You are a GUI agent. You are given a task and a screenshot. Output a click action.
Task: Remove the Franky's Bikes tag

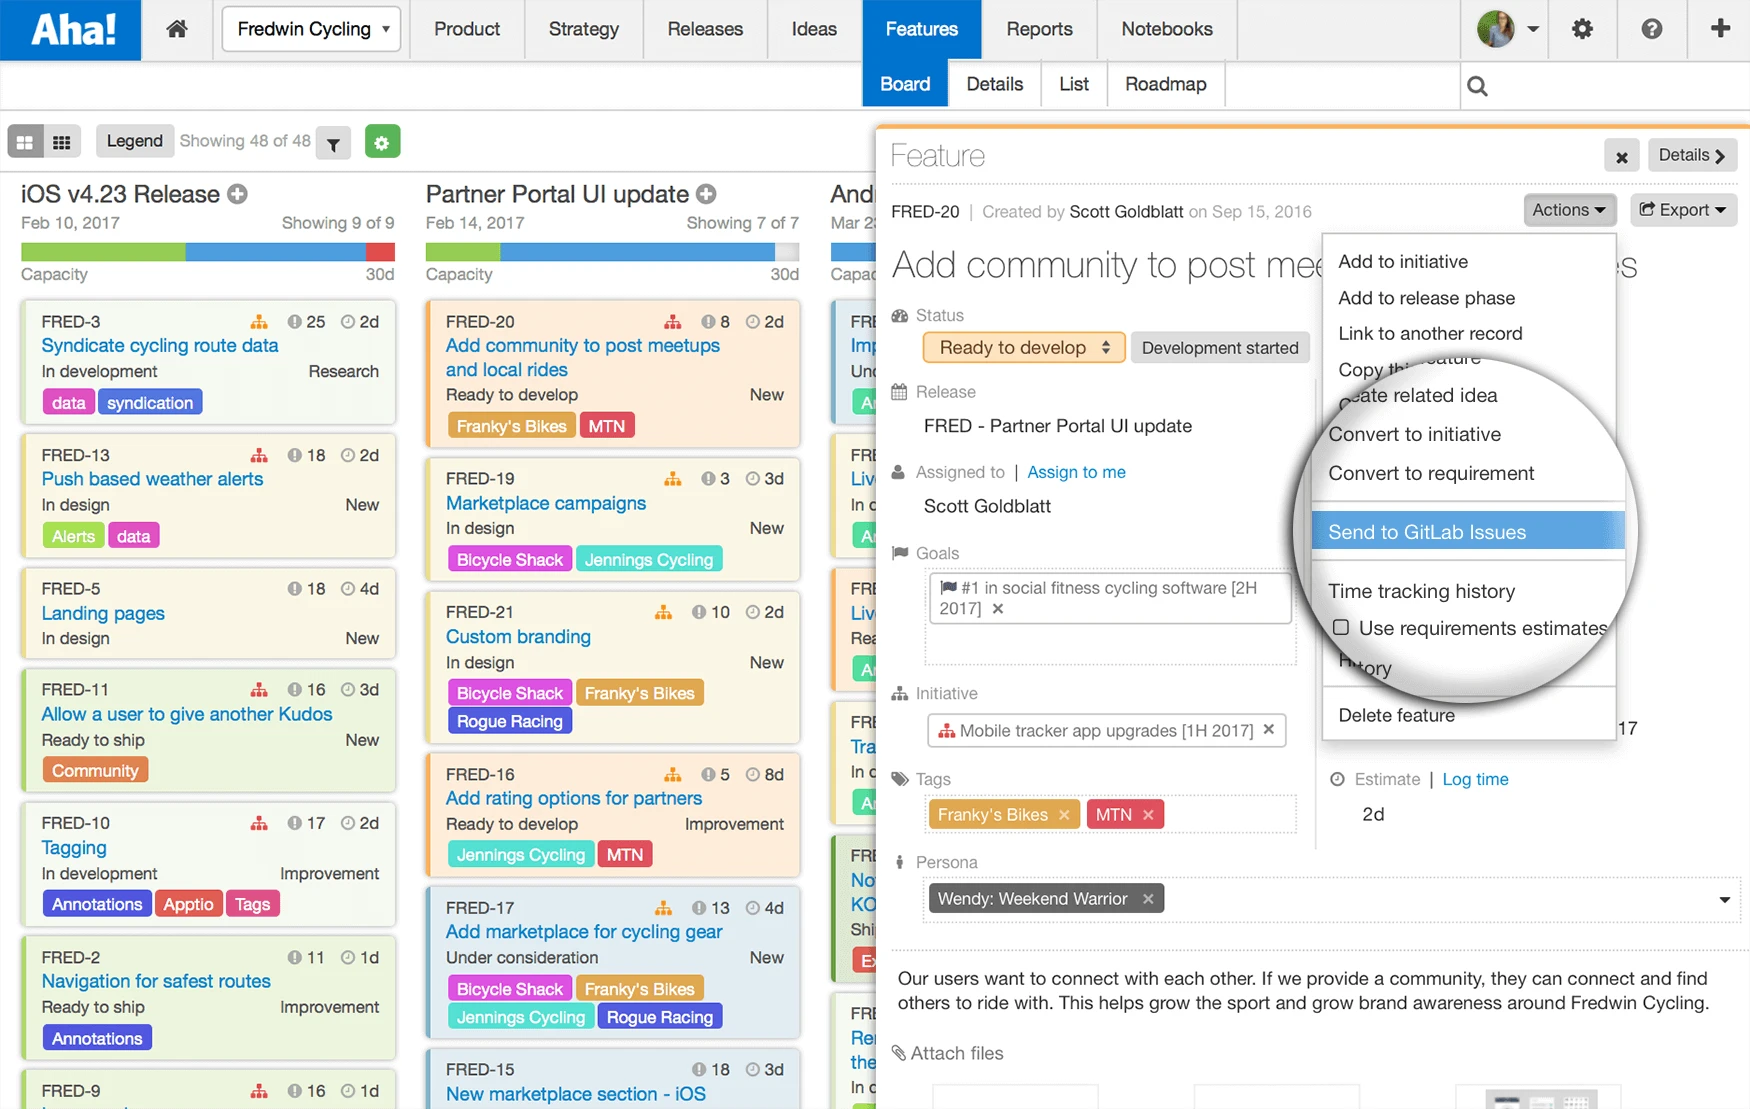point(1064,815)
